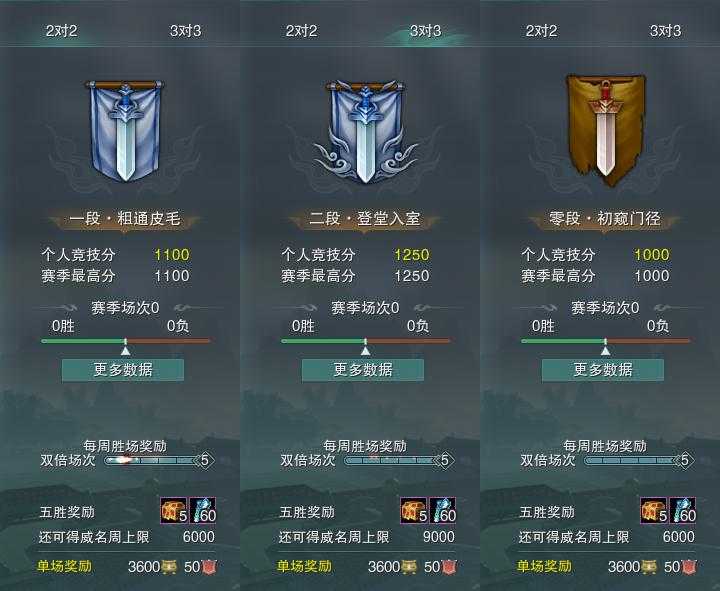Click the blue crystal 60 reward icon in right panel
The height and width of the screenshot is (591, 720).
683,510
